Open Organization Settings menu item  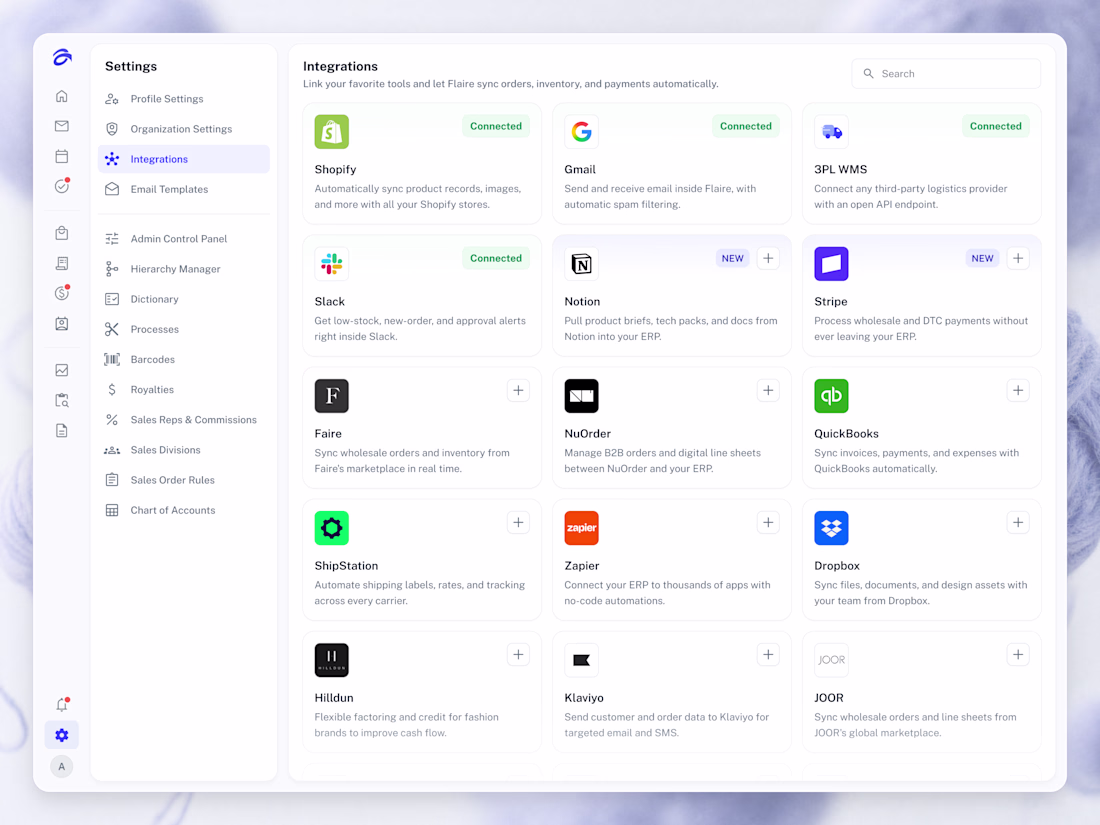184,129
